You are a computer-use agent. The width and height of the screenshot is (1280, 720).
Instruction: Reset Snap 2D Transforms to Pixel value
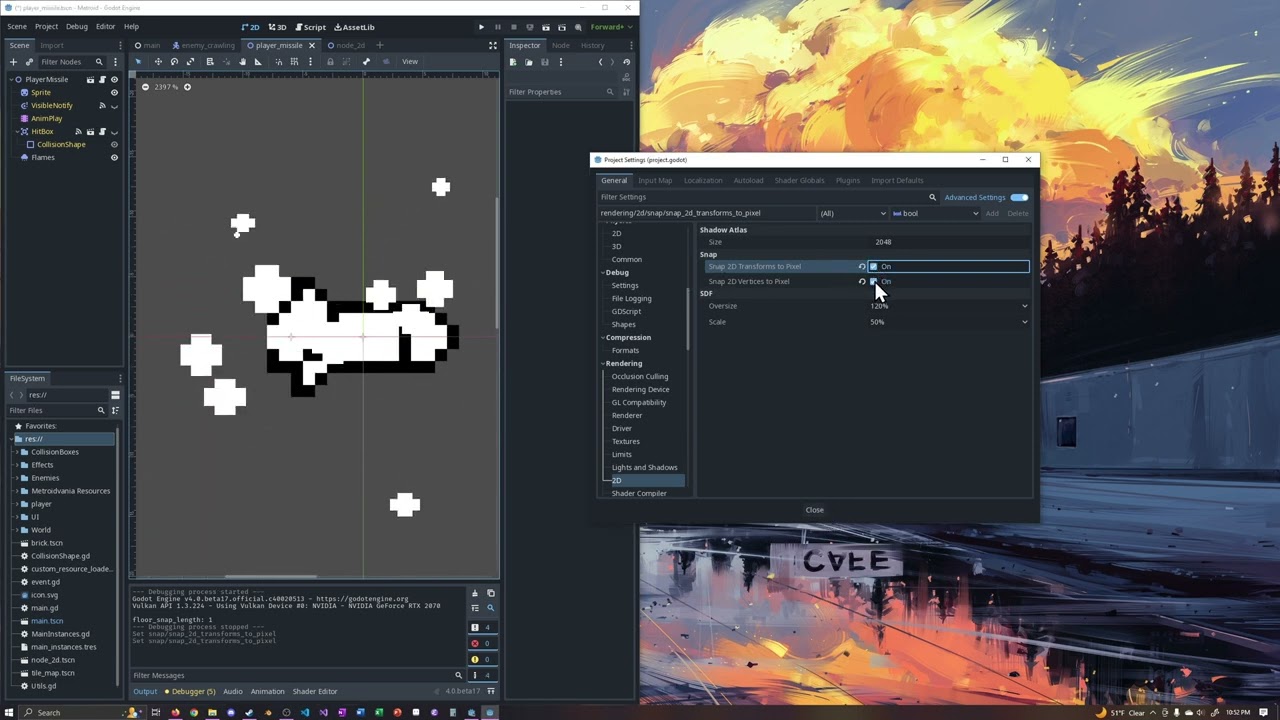862,267
